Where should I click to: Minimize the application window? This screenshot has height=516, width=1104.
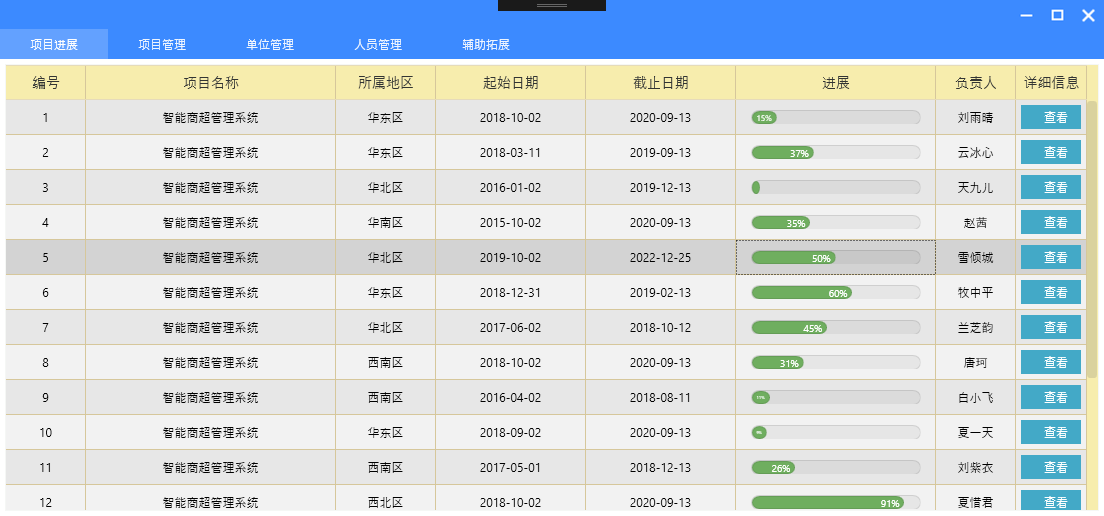point(1026,15)
